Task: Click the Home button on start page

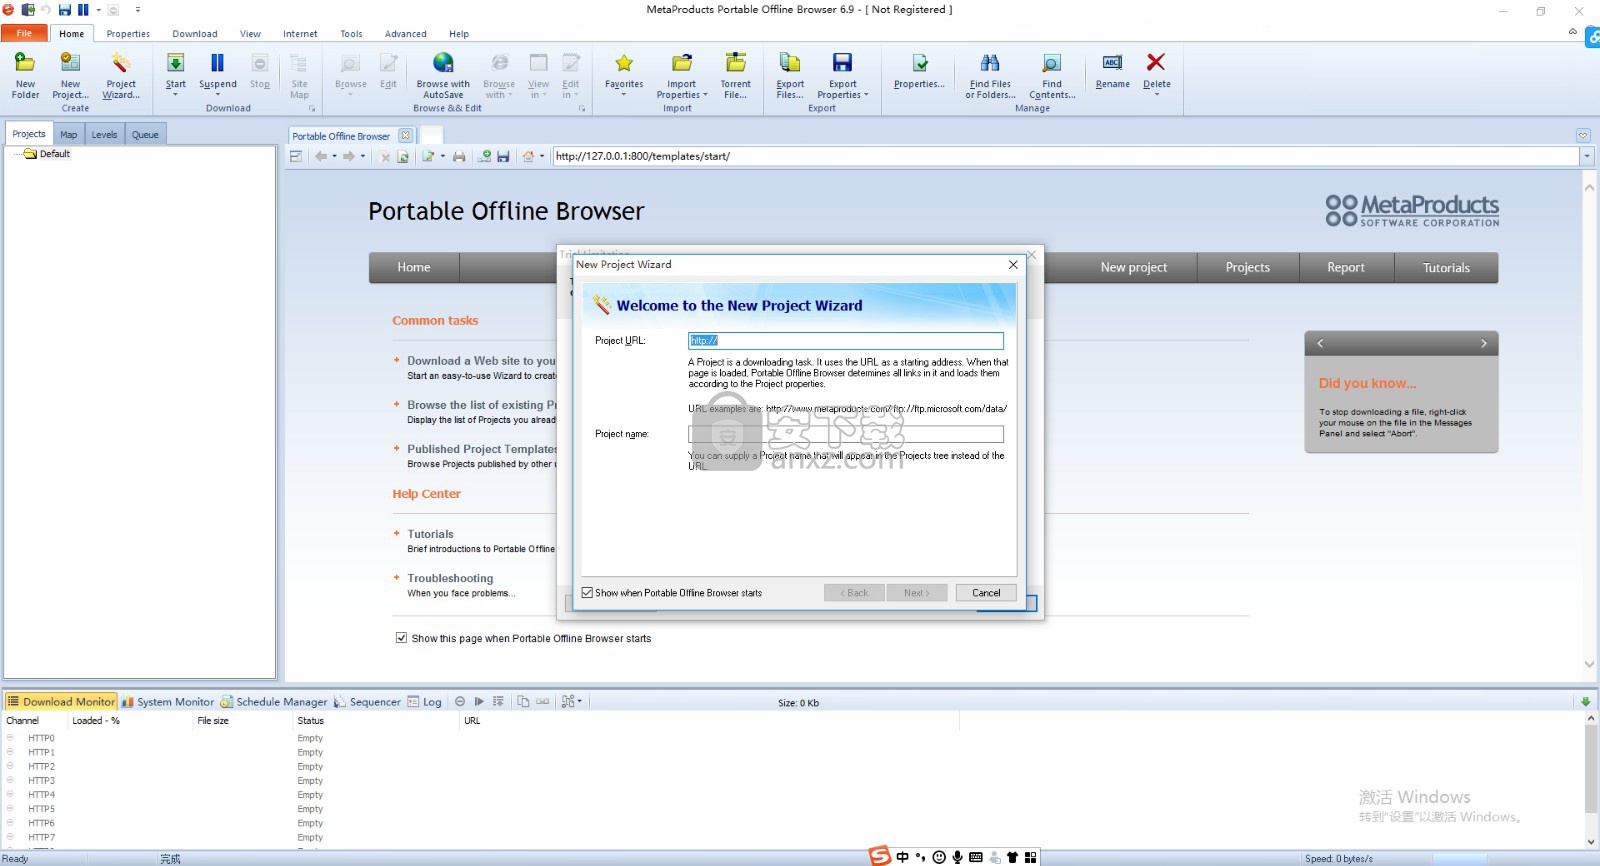Action: [x=414, y=268]
